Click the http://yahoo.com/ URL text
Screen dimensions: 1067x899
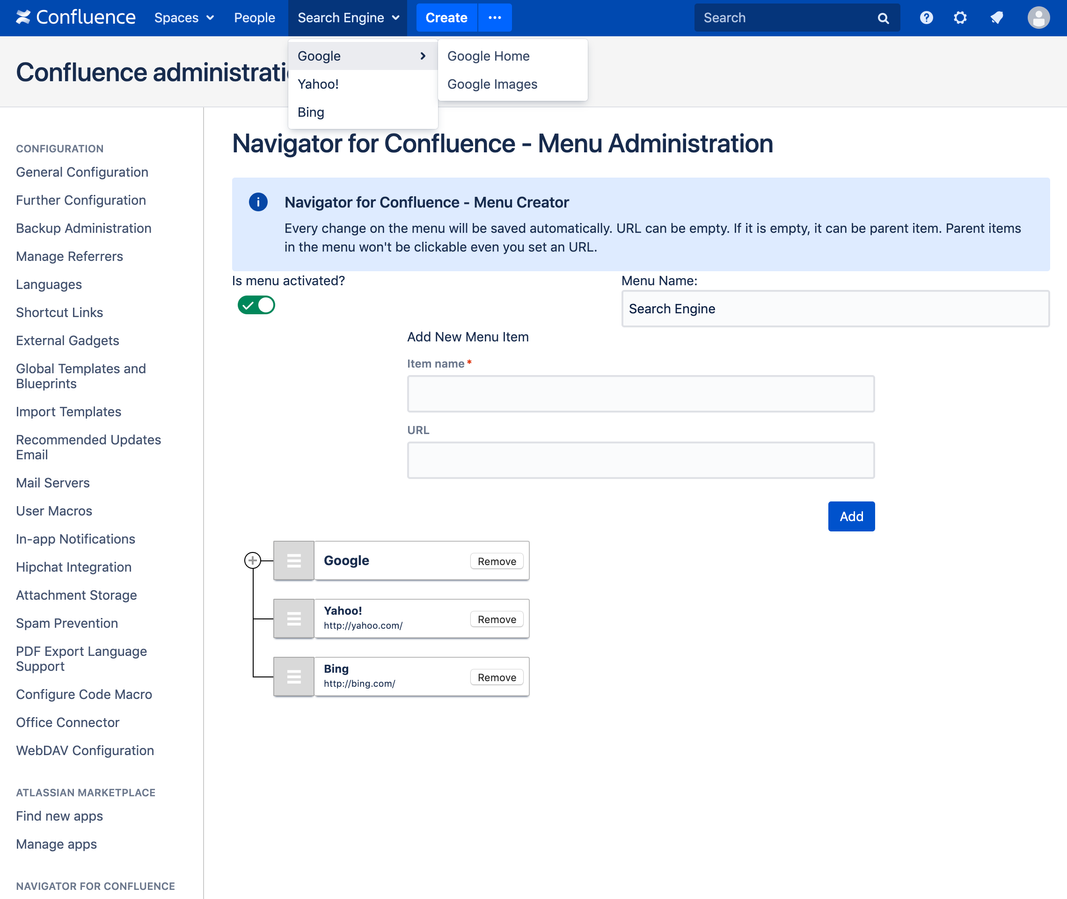pyautogui.click(x=363, y=625)
